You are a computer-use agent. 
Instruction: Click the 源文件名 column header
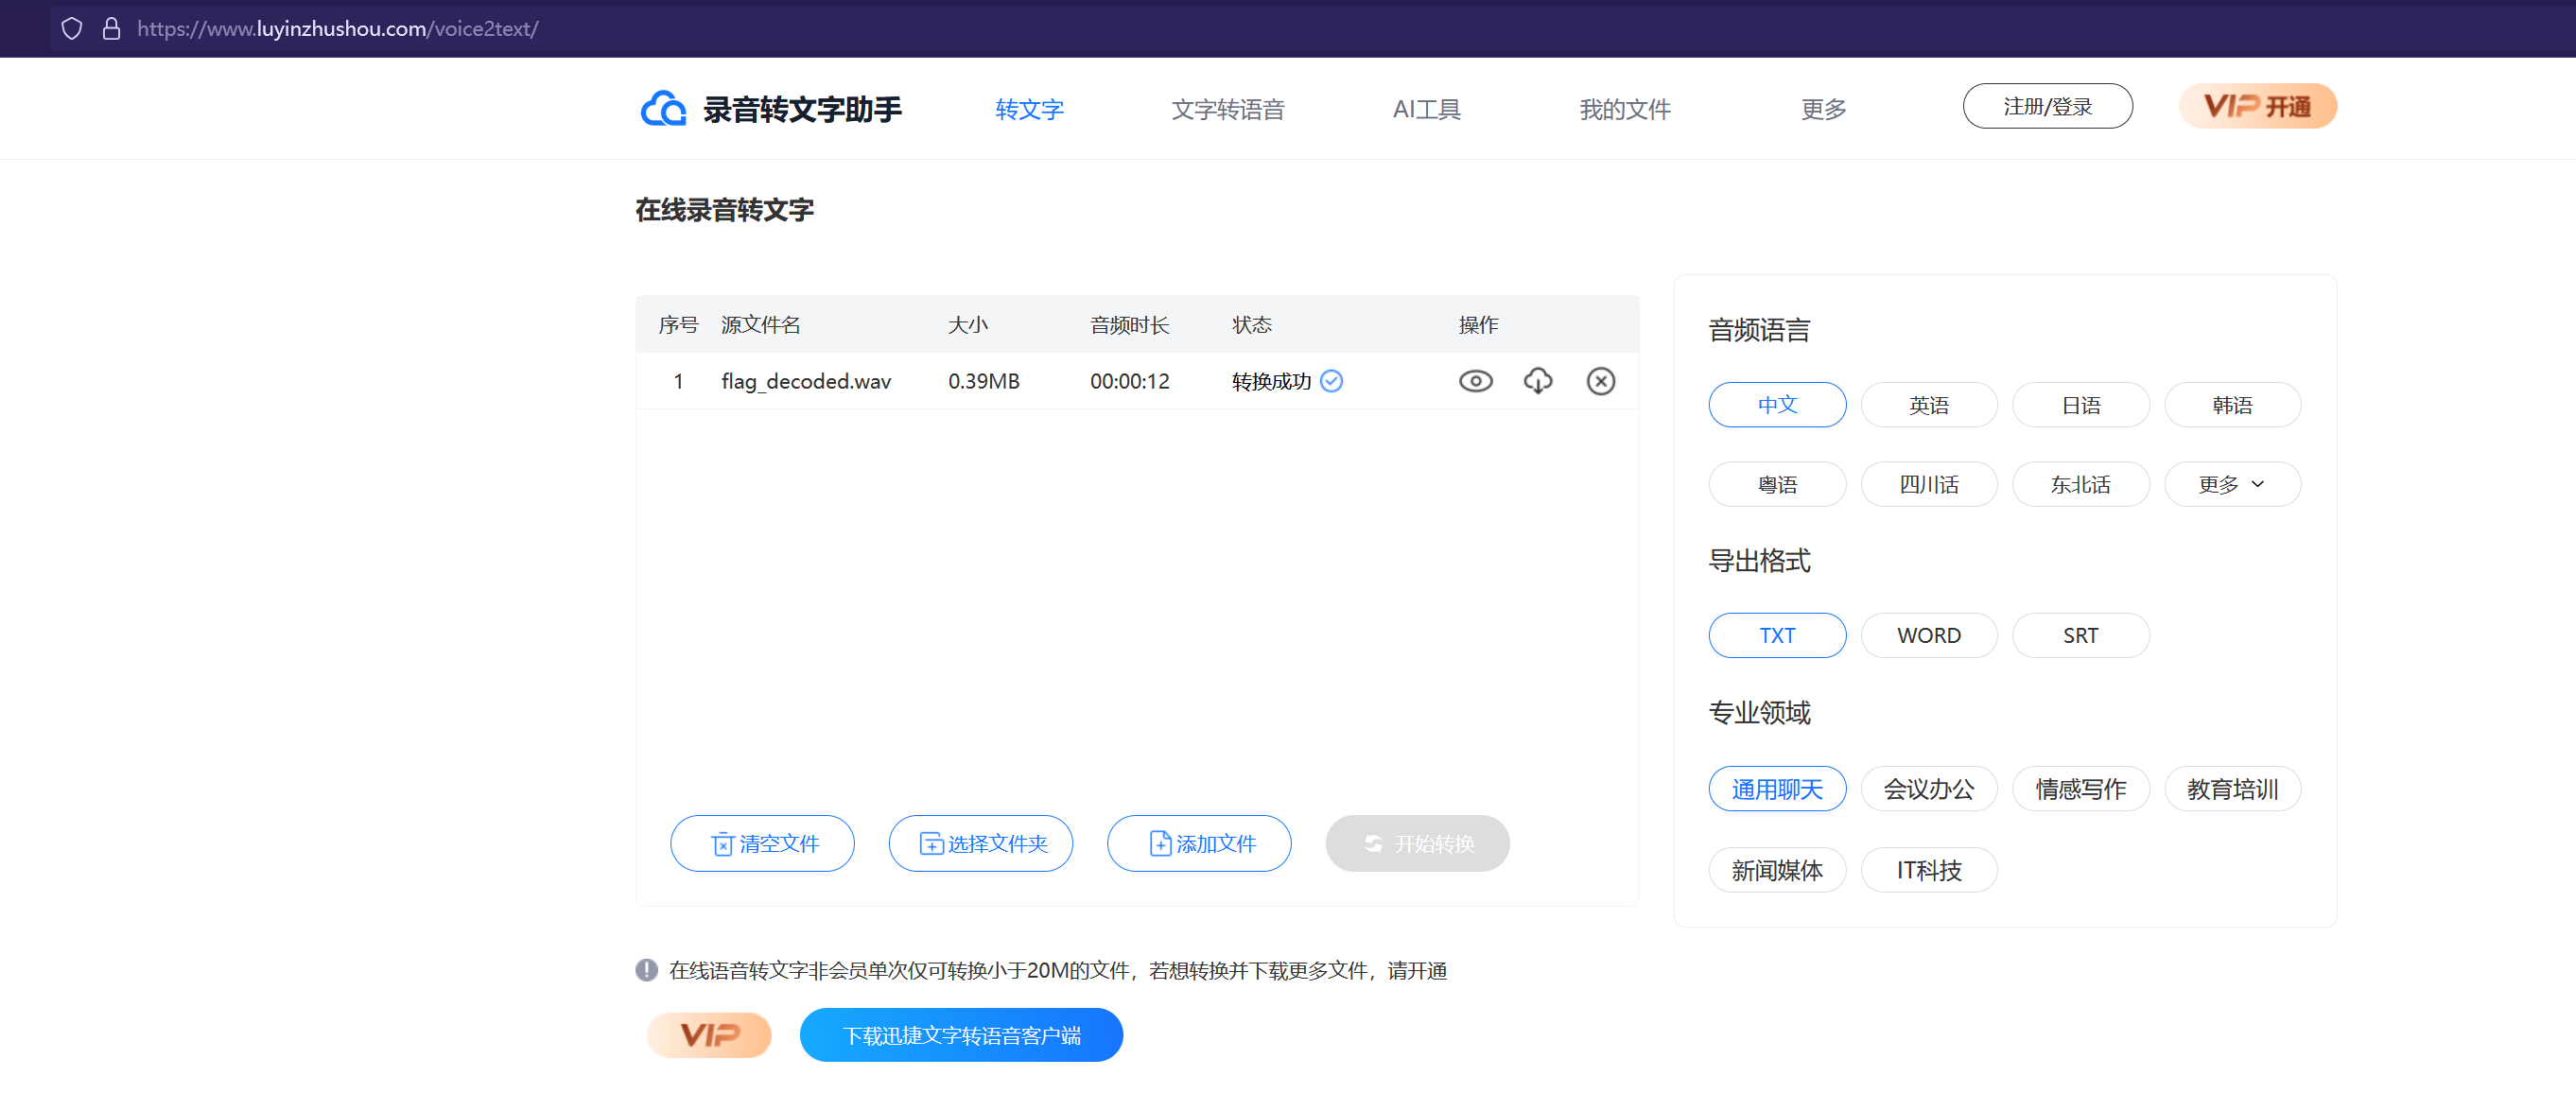[x=760, y=324]
